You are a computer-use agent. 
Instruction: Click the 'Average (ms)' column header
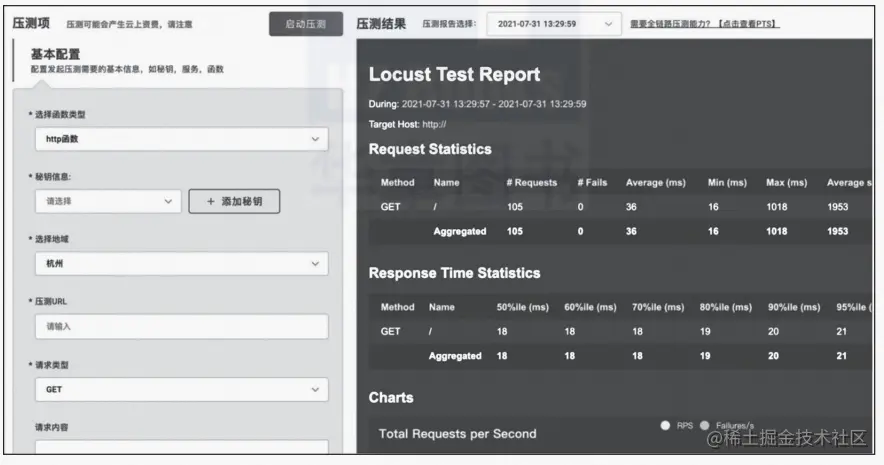pos(656,183)
